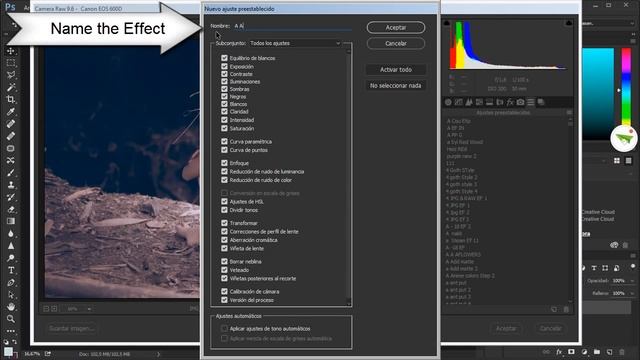Click the Activar todo button
Viewport: 640px width, 360px height.
coord(396,69)
